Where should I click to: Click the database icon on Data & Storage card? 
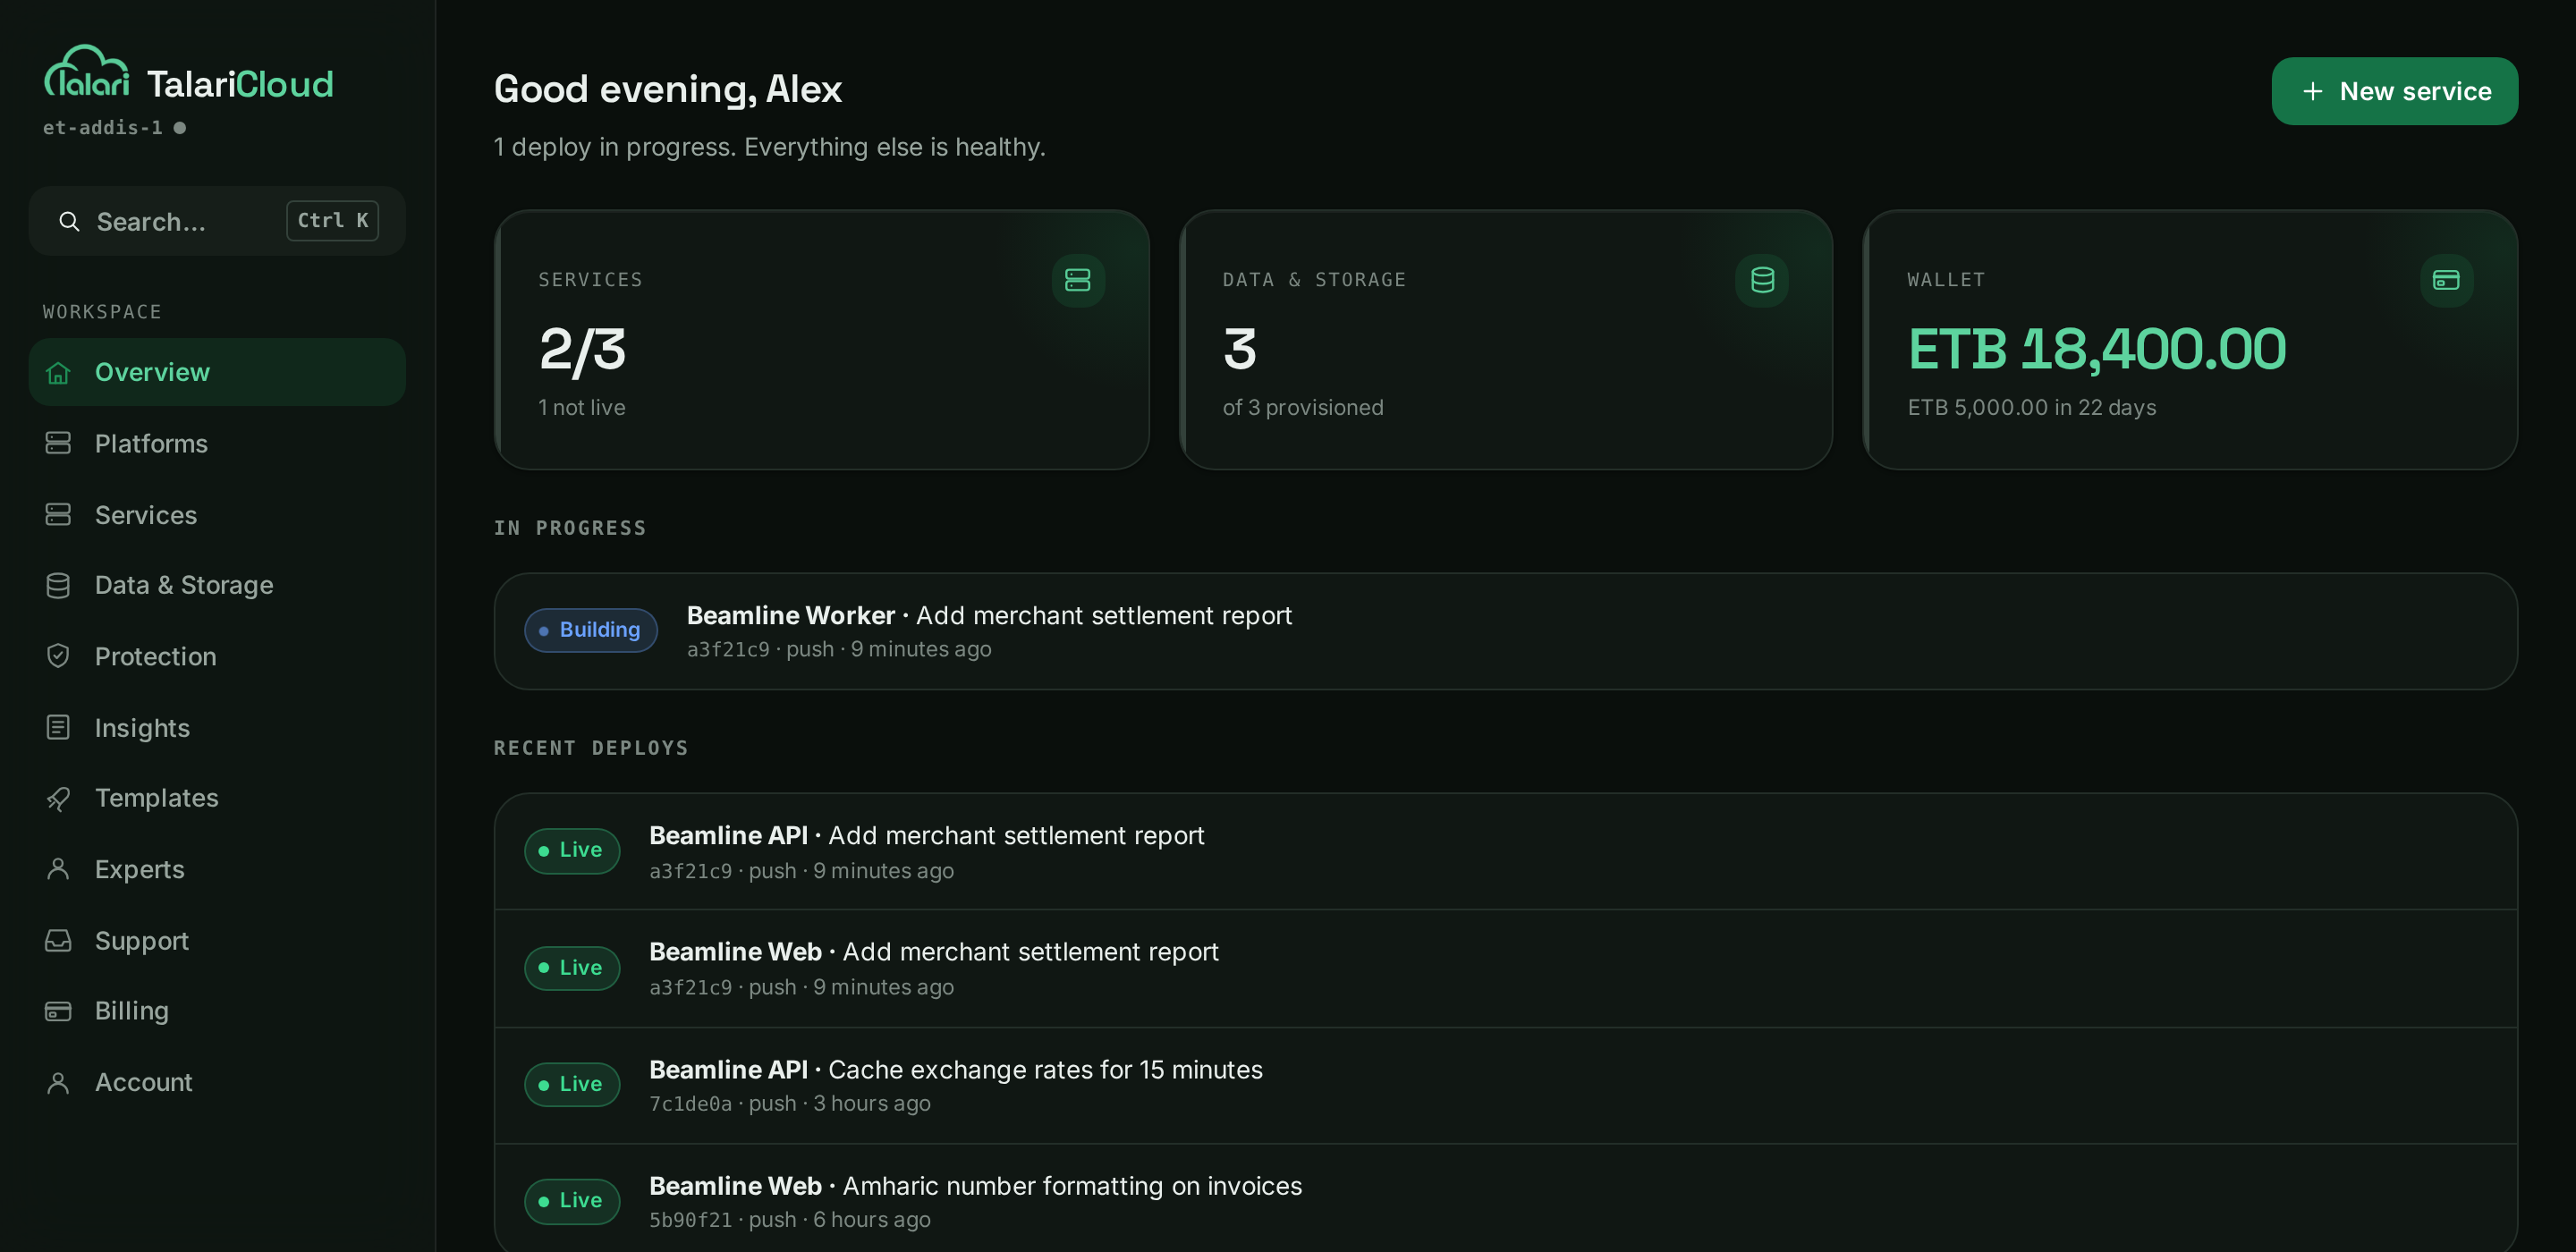[x=1762, y=280]
